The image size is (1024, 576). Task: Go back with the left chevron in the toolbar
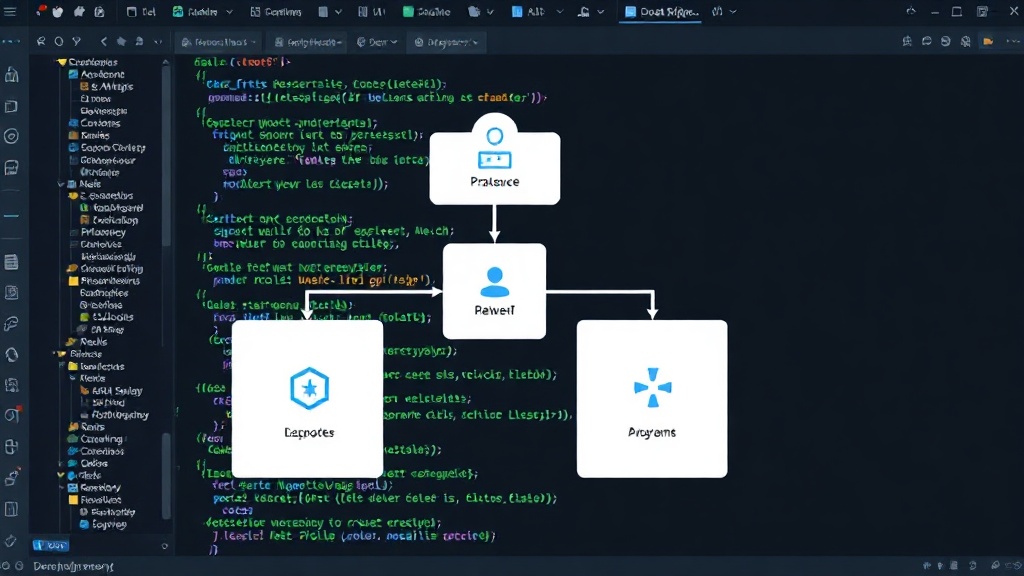coord(104,42)
